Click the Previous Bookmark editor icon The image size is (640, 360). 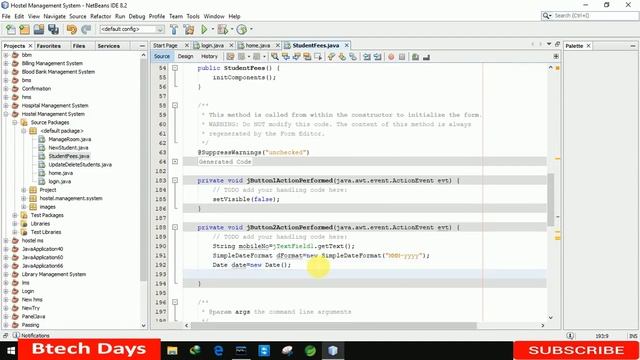coord(331,57)
